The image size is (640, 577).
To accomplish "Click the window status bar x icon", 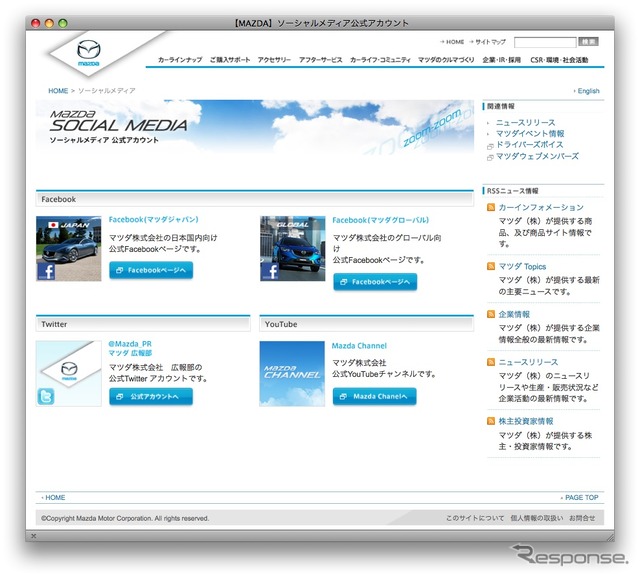I will click(33, 536).
